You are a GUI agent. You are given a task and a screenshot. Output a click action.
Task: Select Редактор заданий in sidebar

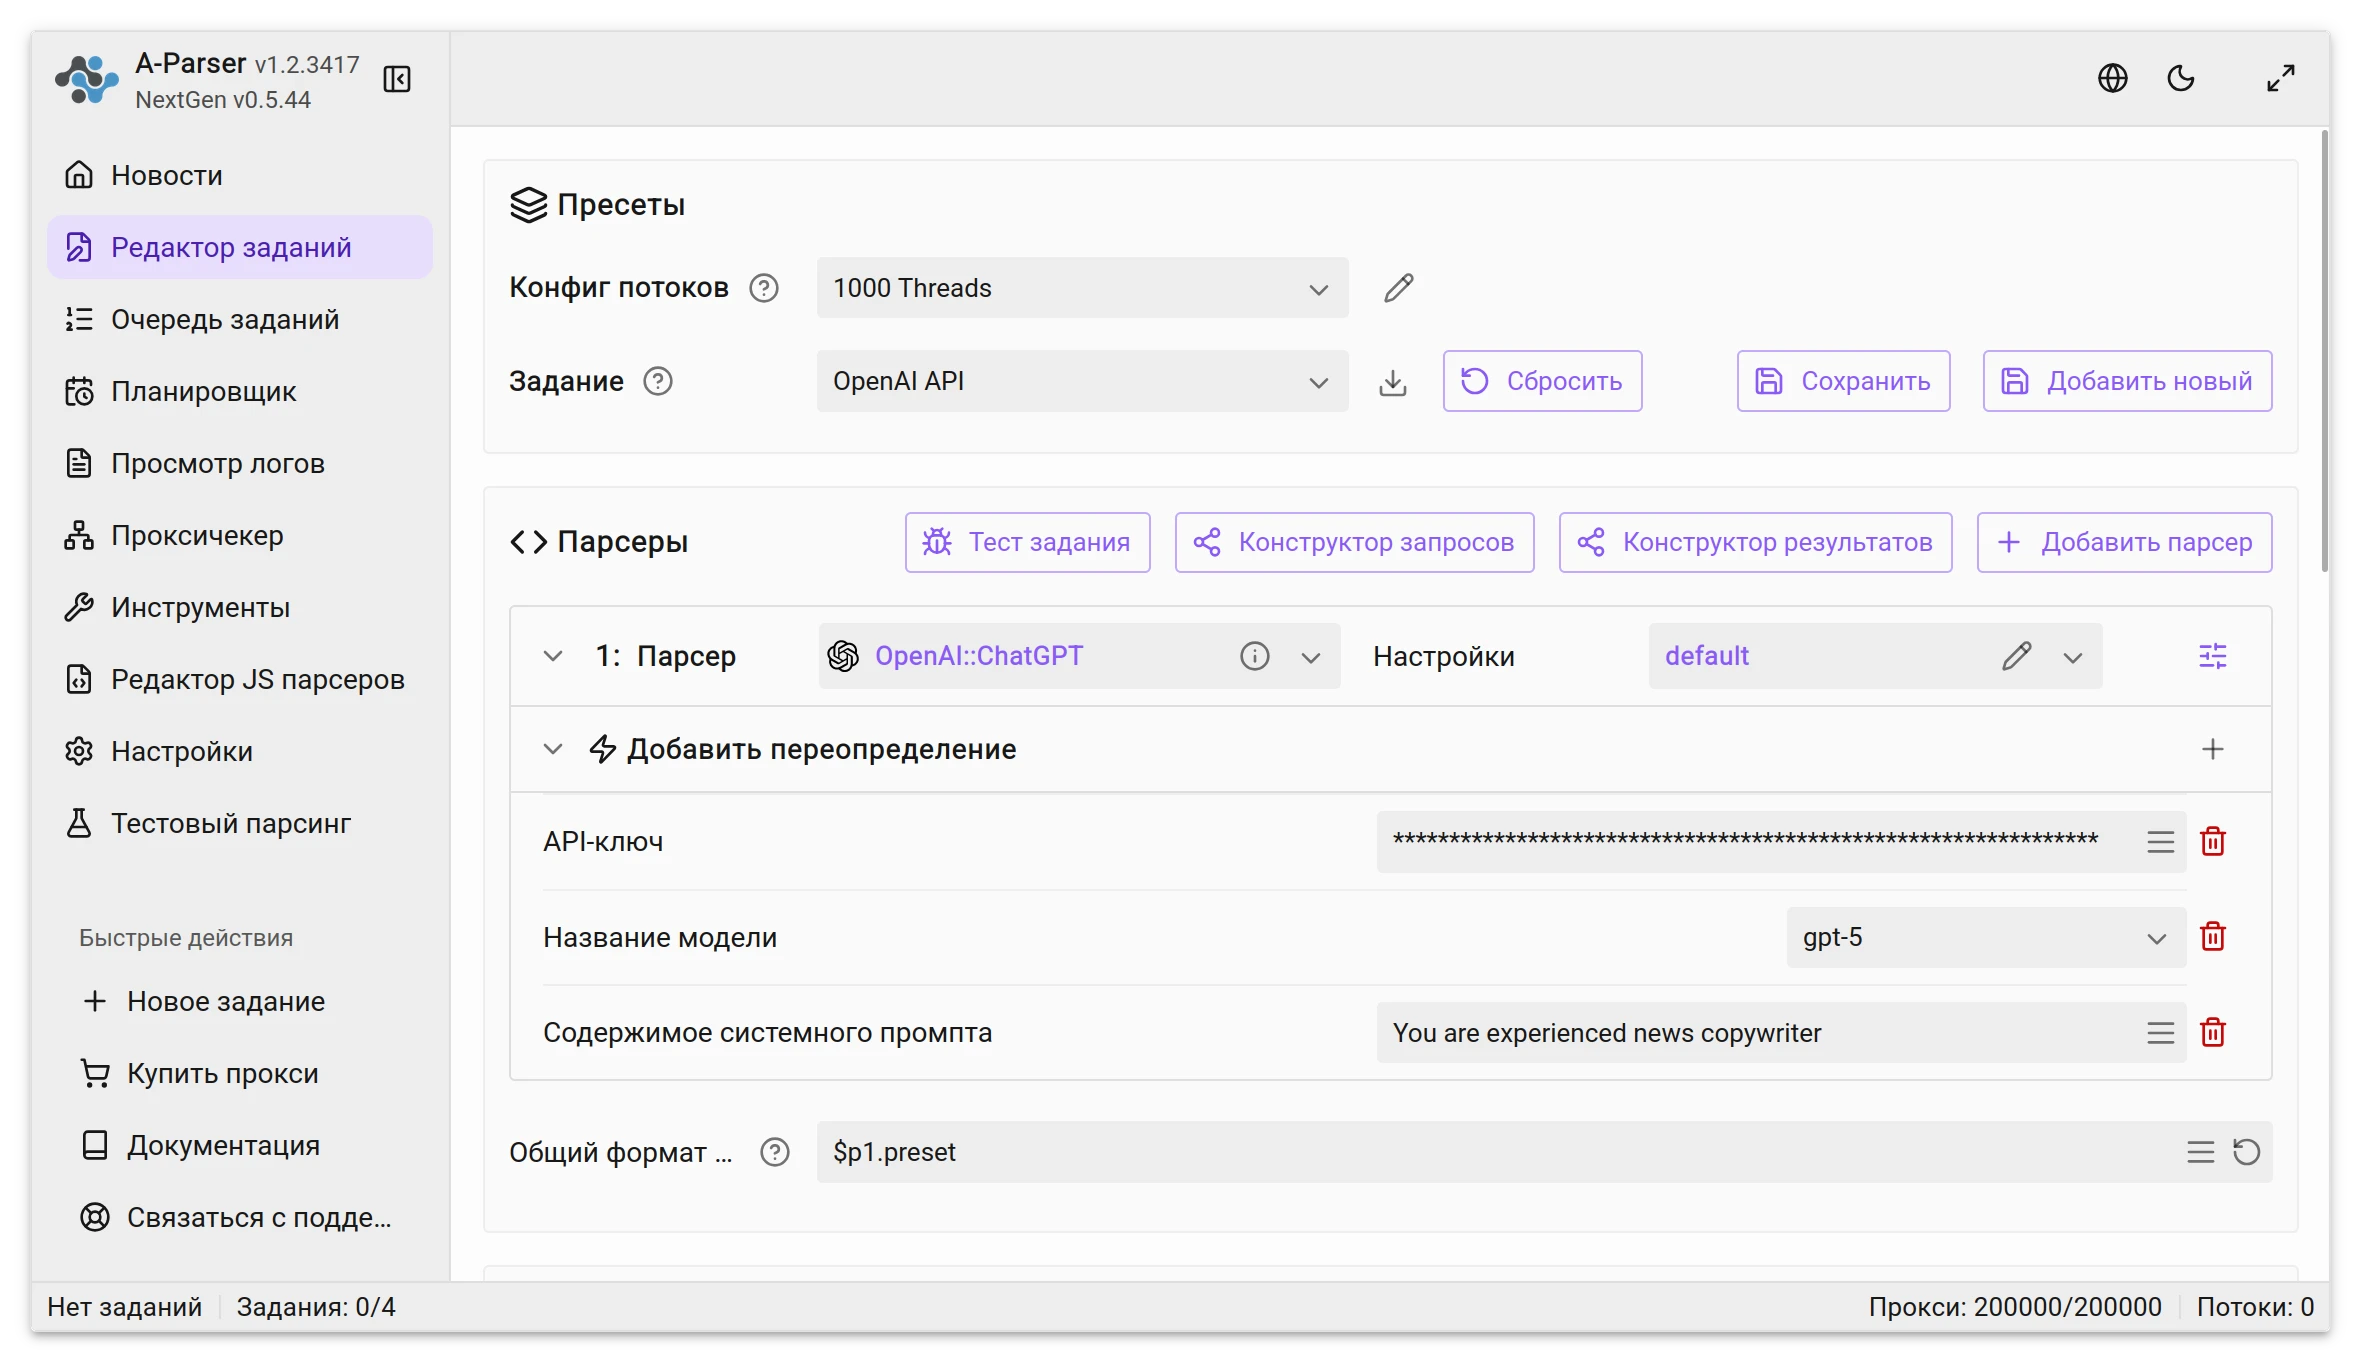[240, 247]
